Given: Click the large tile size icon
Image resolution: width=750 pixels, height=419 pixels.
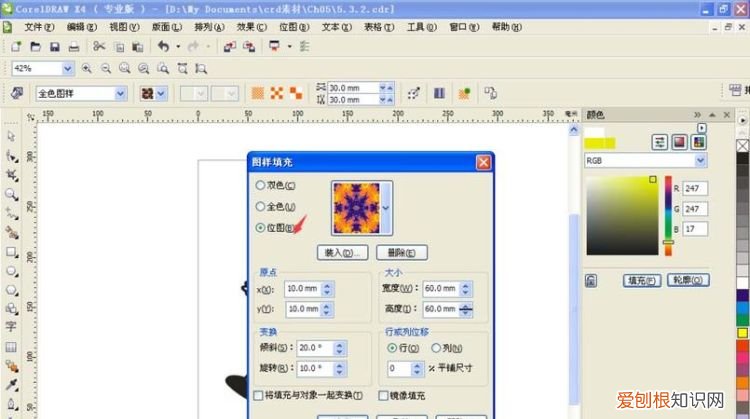Looking at the screenshot, I should (x=296, y=93).
